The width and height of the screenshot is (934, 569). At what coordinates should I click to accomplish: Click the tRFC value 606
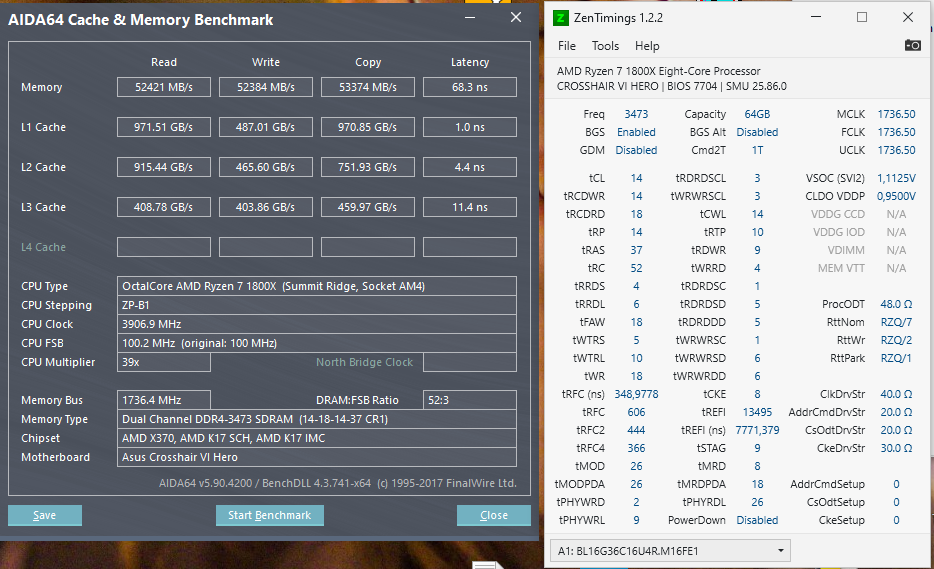[x=636, y=412]
